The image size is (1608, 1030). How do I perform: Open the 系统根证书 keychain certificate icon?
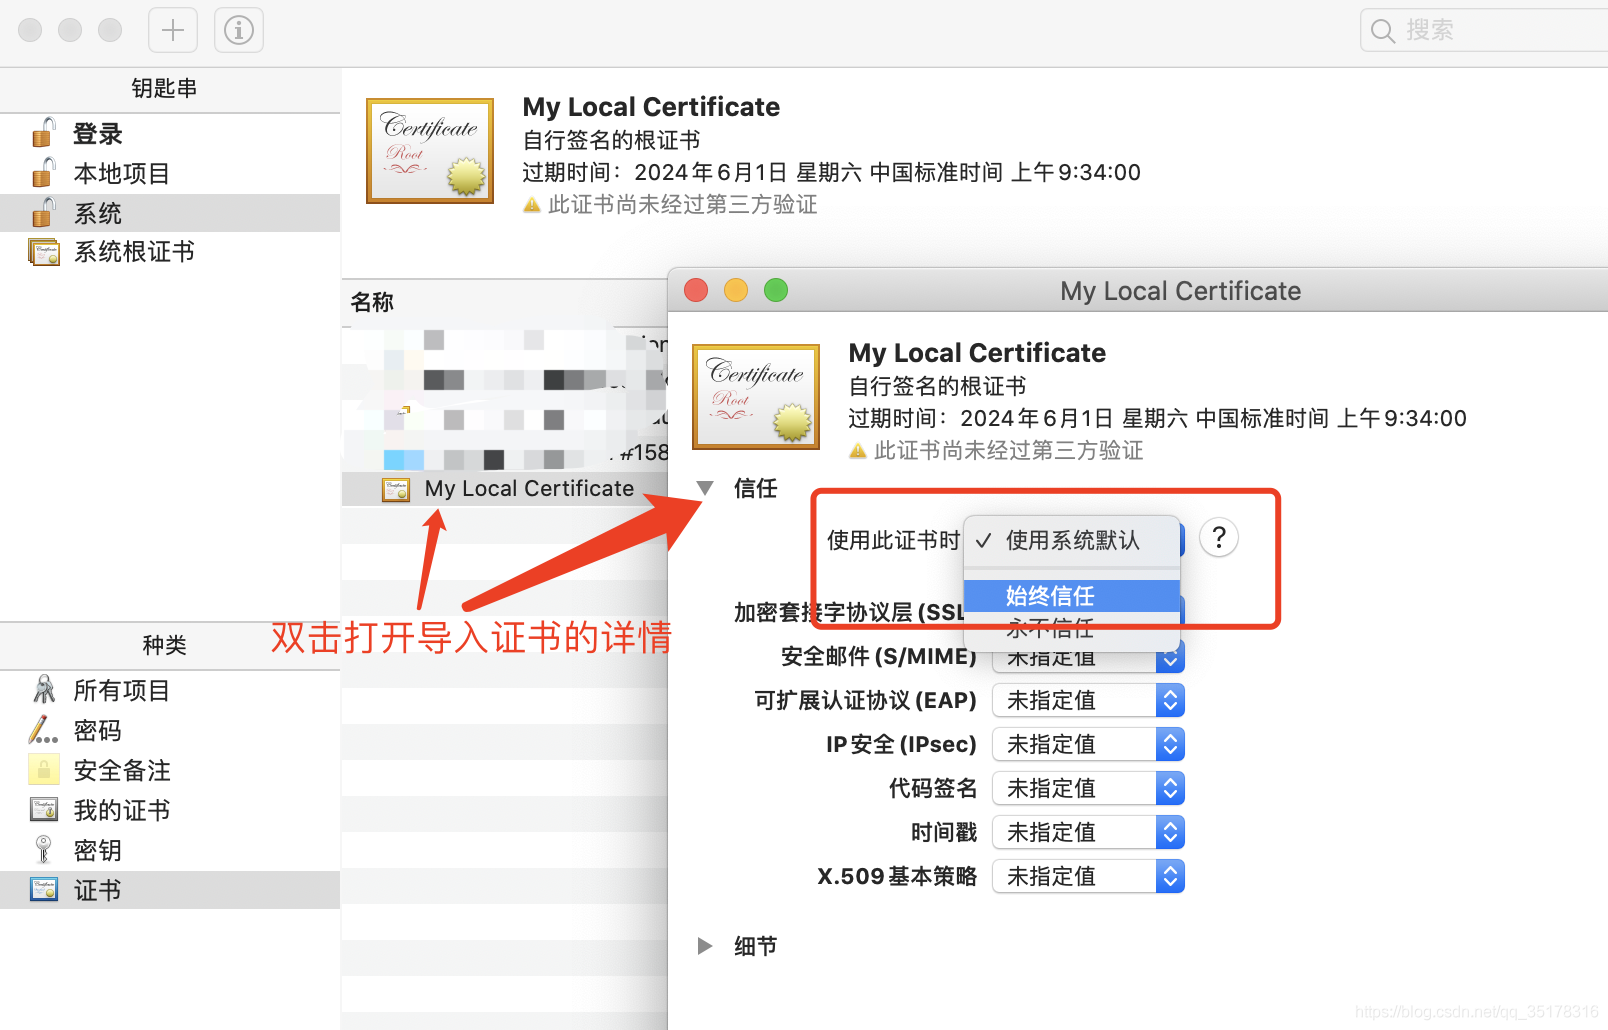pos(44,252)
